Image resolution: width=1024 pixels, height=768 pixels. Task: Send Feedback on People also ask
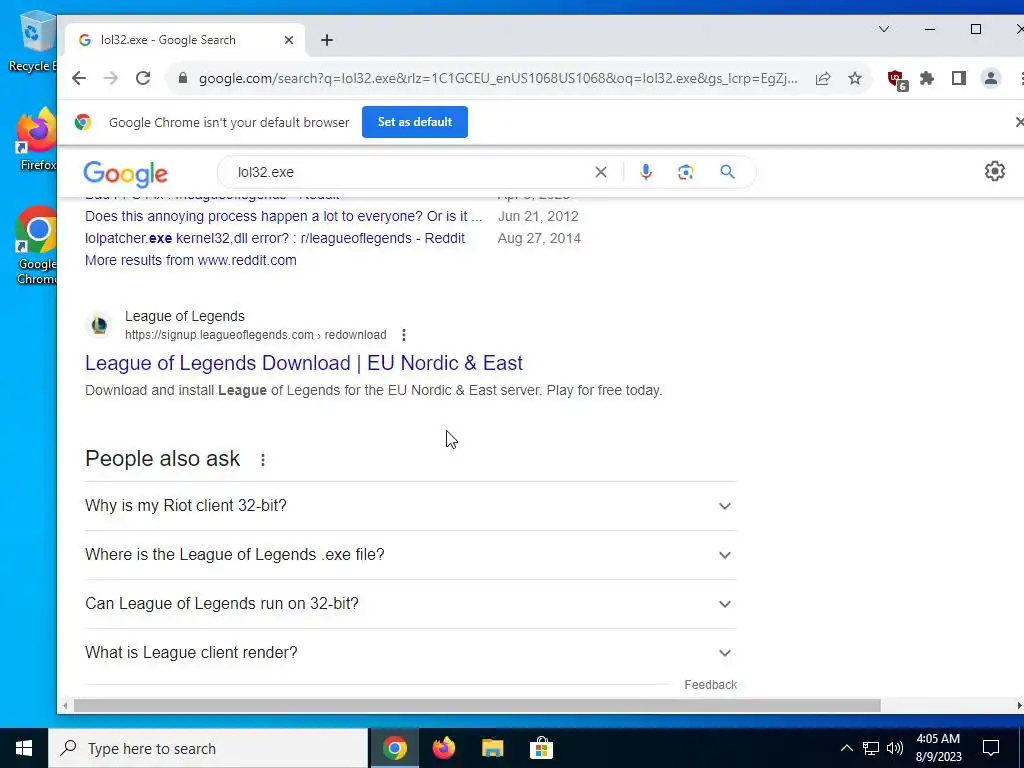pyautogui.click(x=711, y=684)
